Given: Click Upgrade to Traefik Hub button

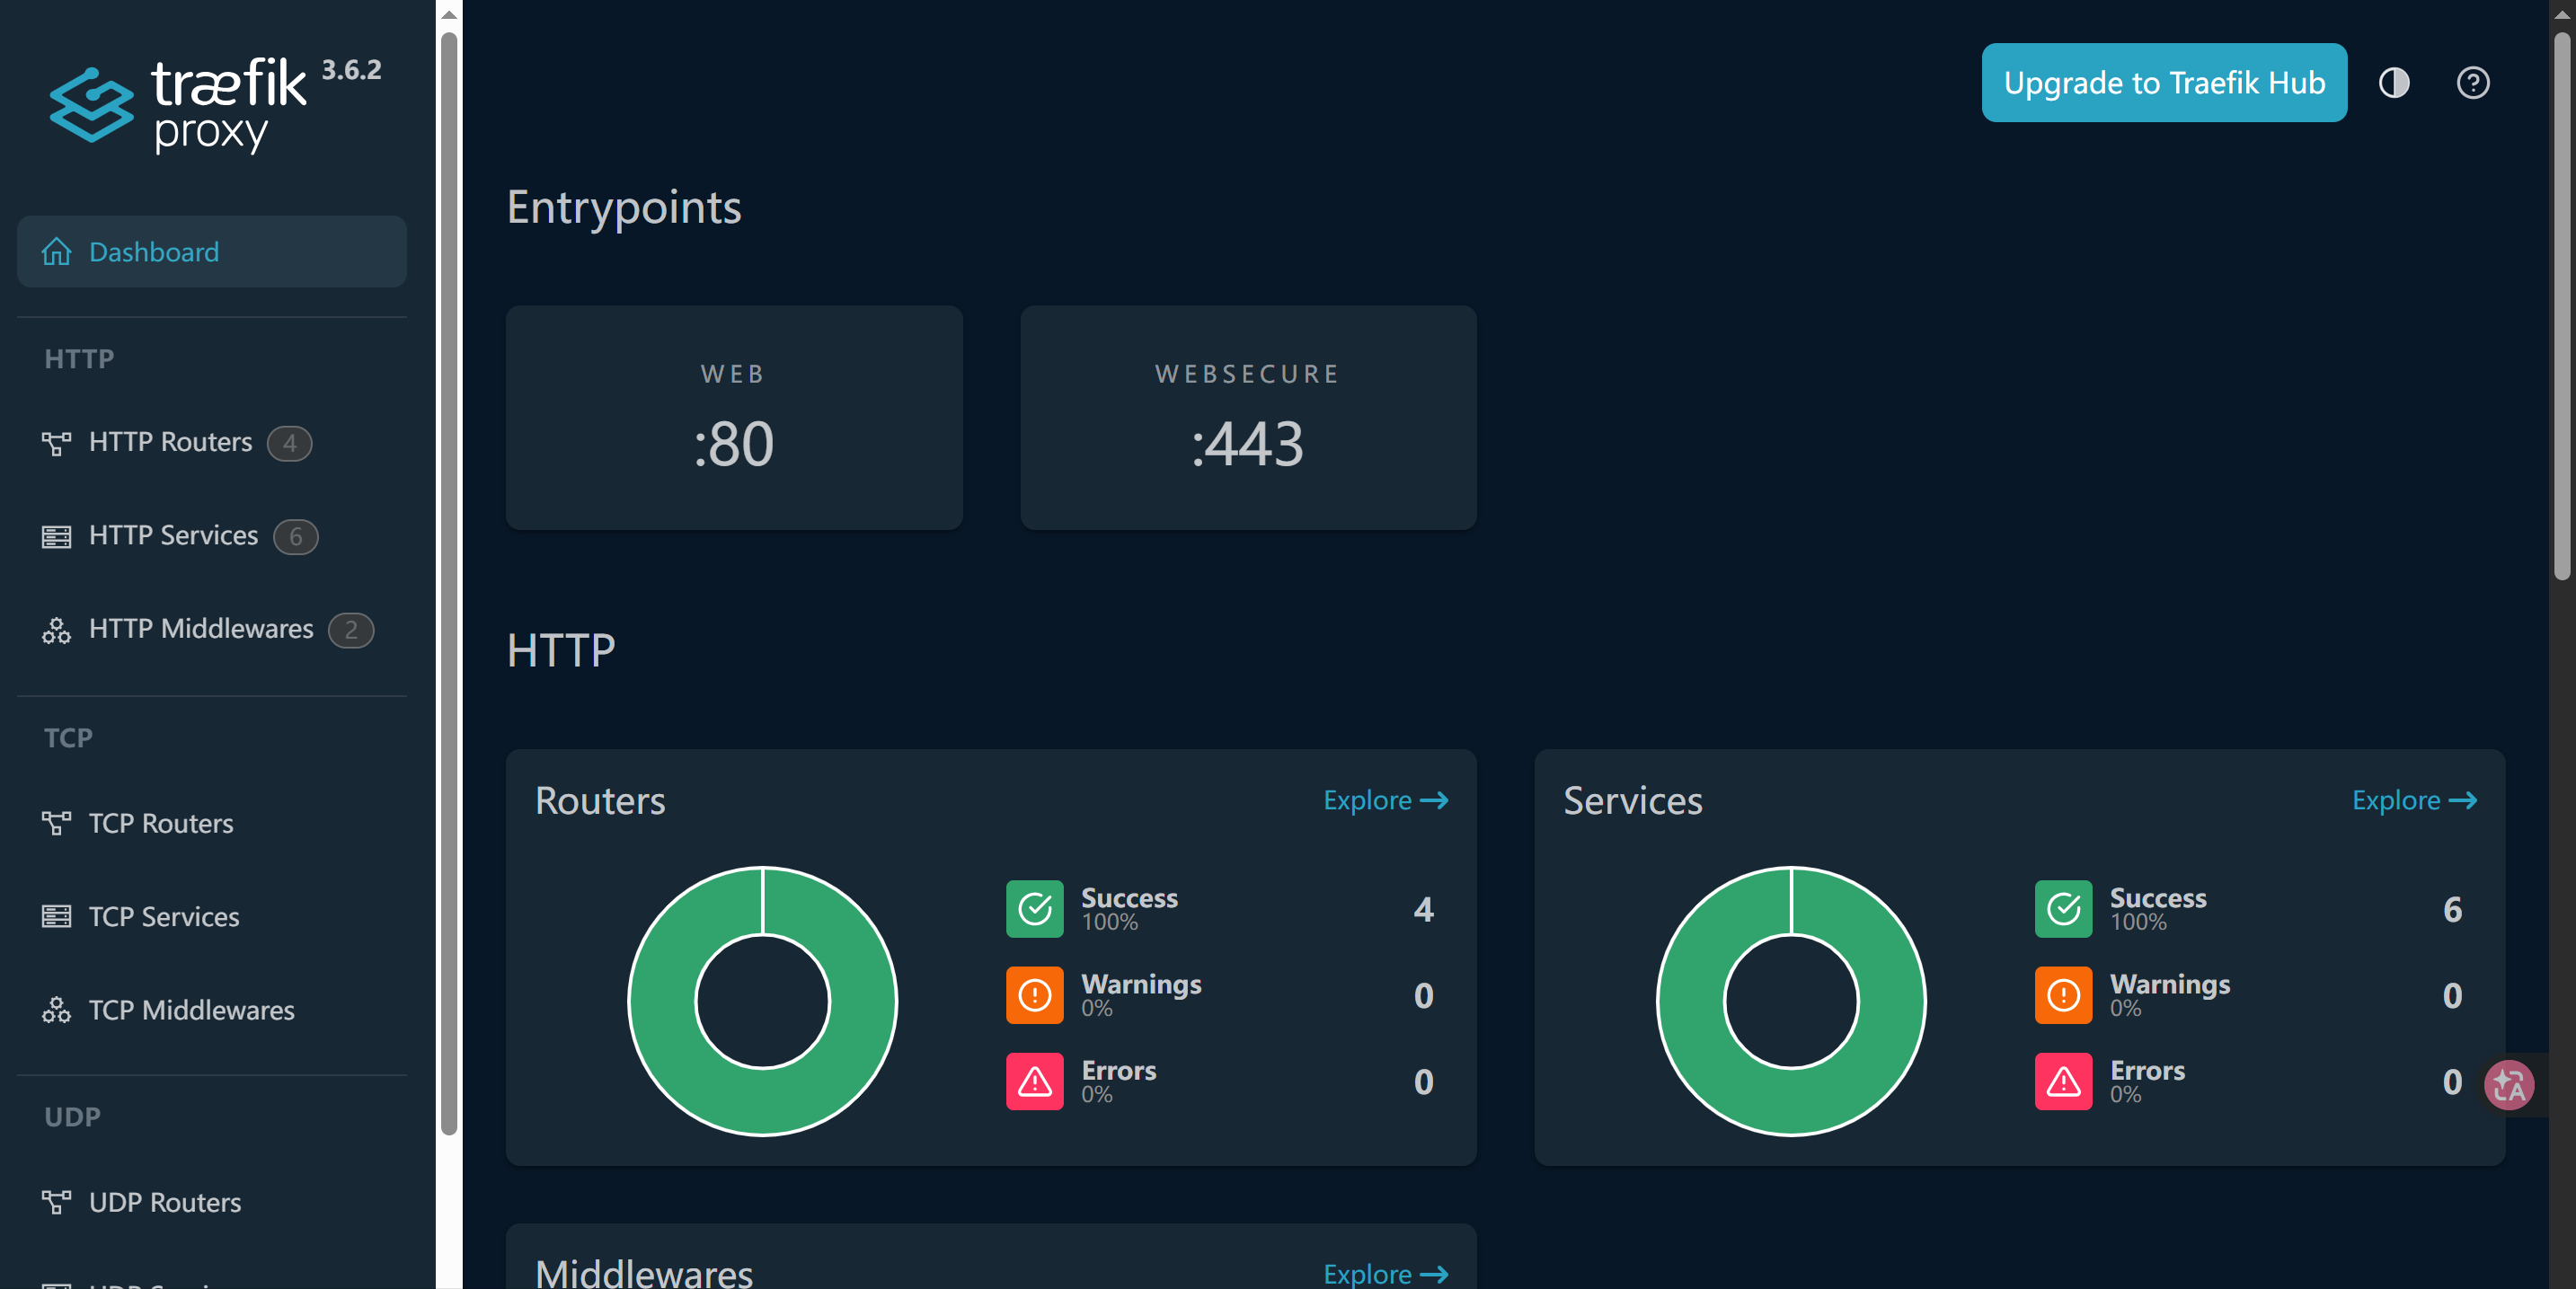Looking at the screenshot, I should pyautogui.click(x=2164, y=83).
